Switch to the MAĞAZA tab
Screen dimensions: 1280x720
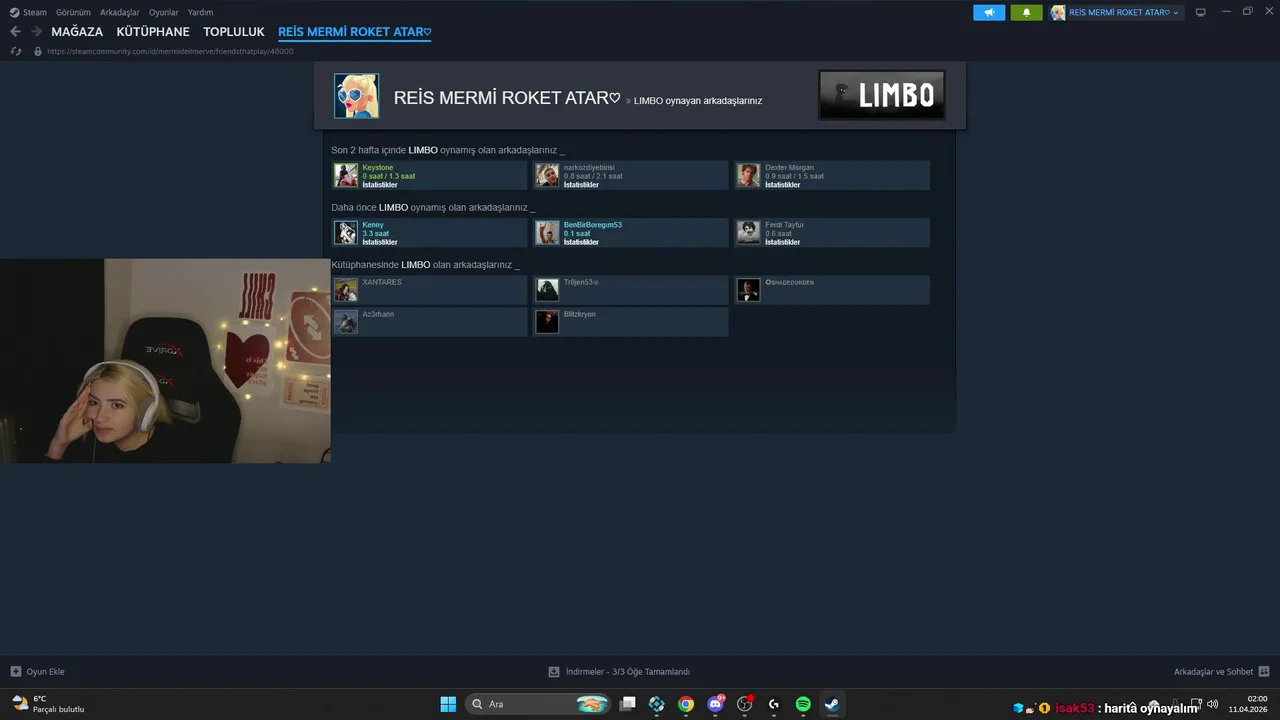click(x=77, y=32)
